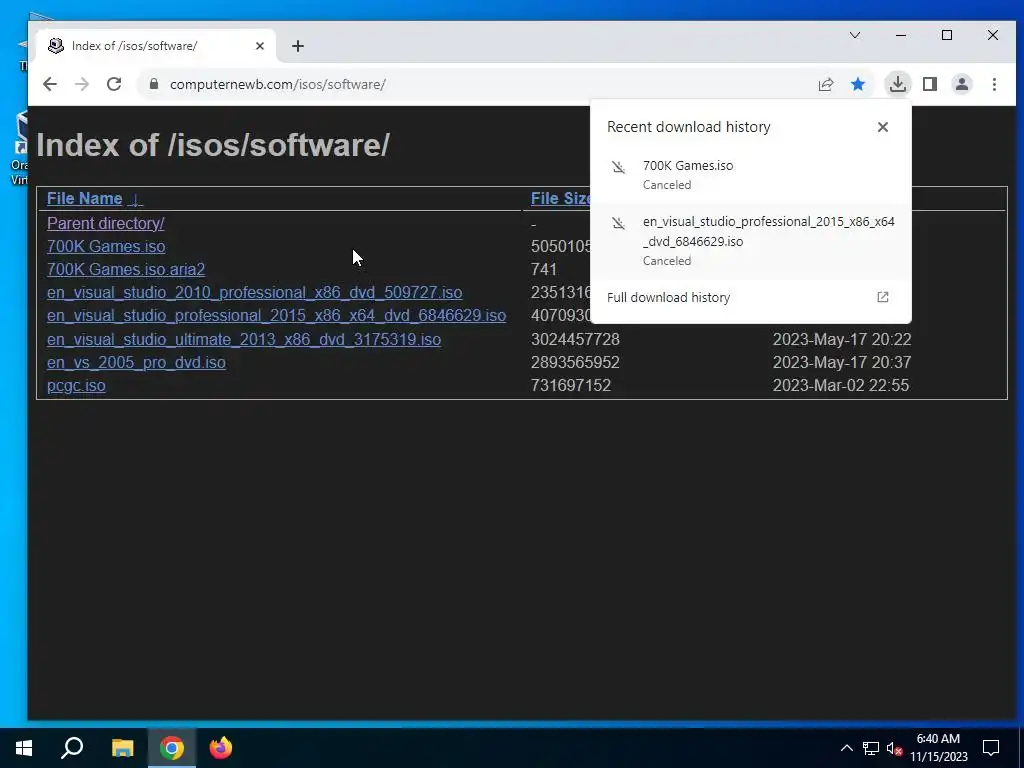Close the Index of /isos/software/ tab

click(x=260, y=46)
